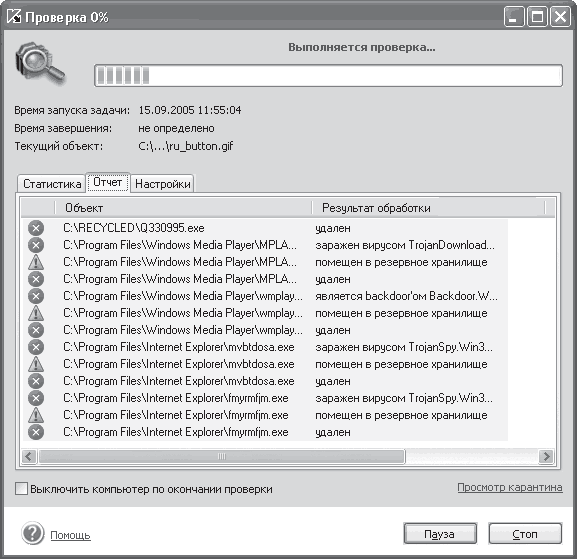This screenshot has height=559, width=577.
Task: Click warning icon beside fmyrmfjm.exe backup row
Action: 36,415
